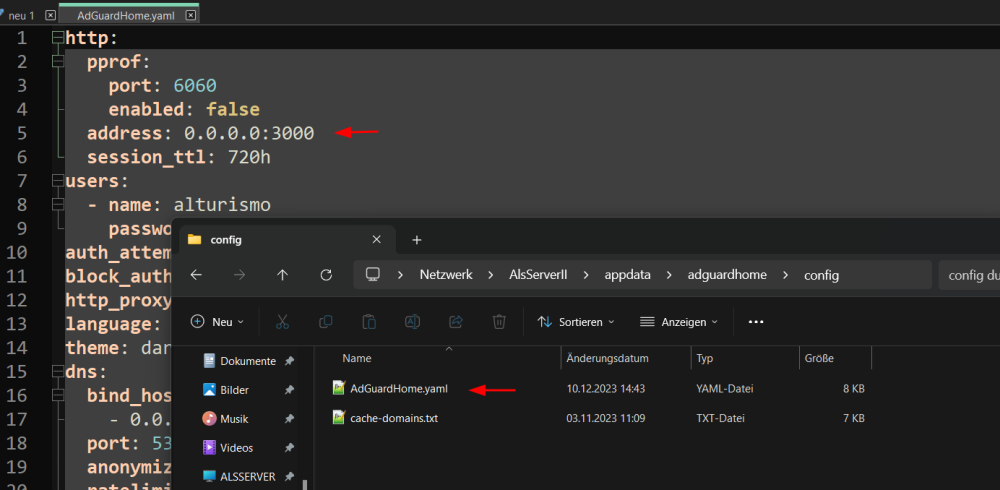Expand chevron after adguardhome breadcrumb
1000x490 pixels.
tap(786, 276)
